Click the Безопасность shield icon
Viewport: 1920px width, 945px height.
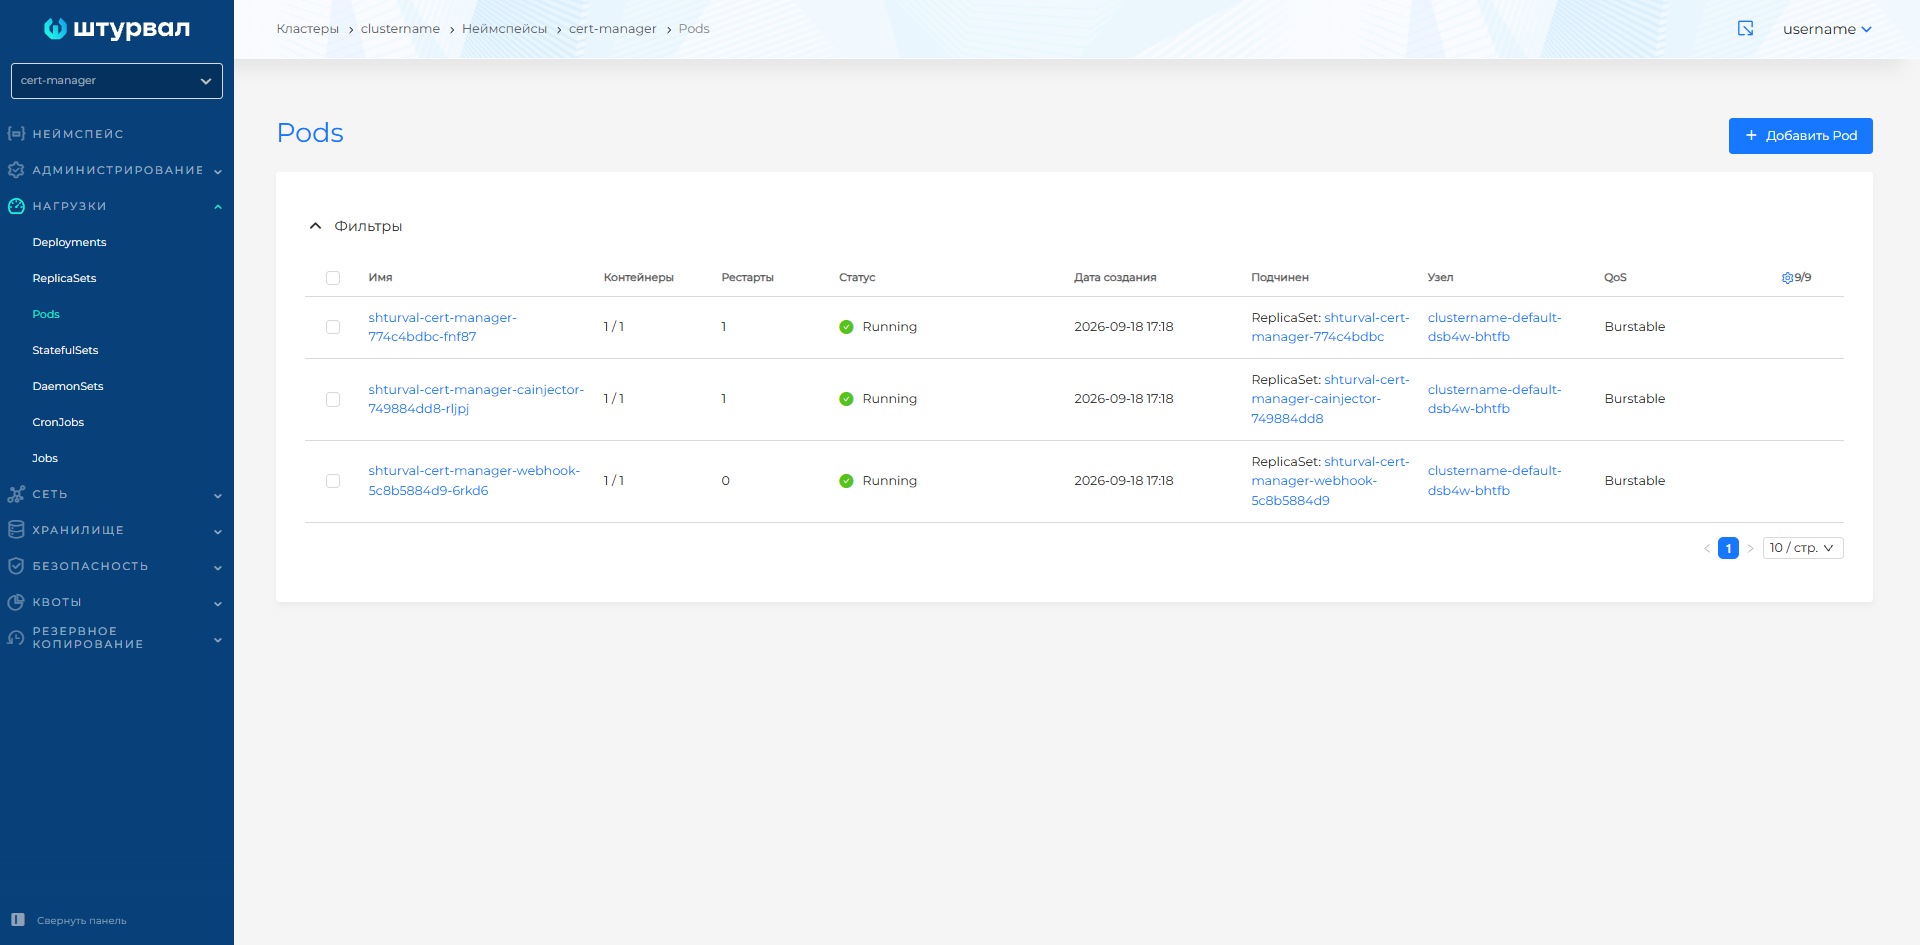(16, 566)
